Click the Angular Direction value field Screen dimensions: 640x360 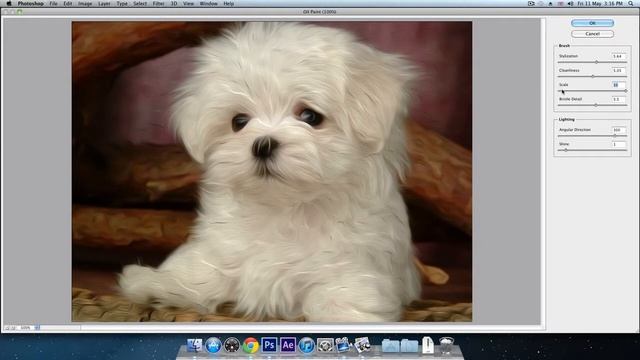click(x=618, y=130)
